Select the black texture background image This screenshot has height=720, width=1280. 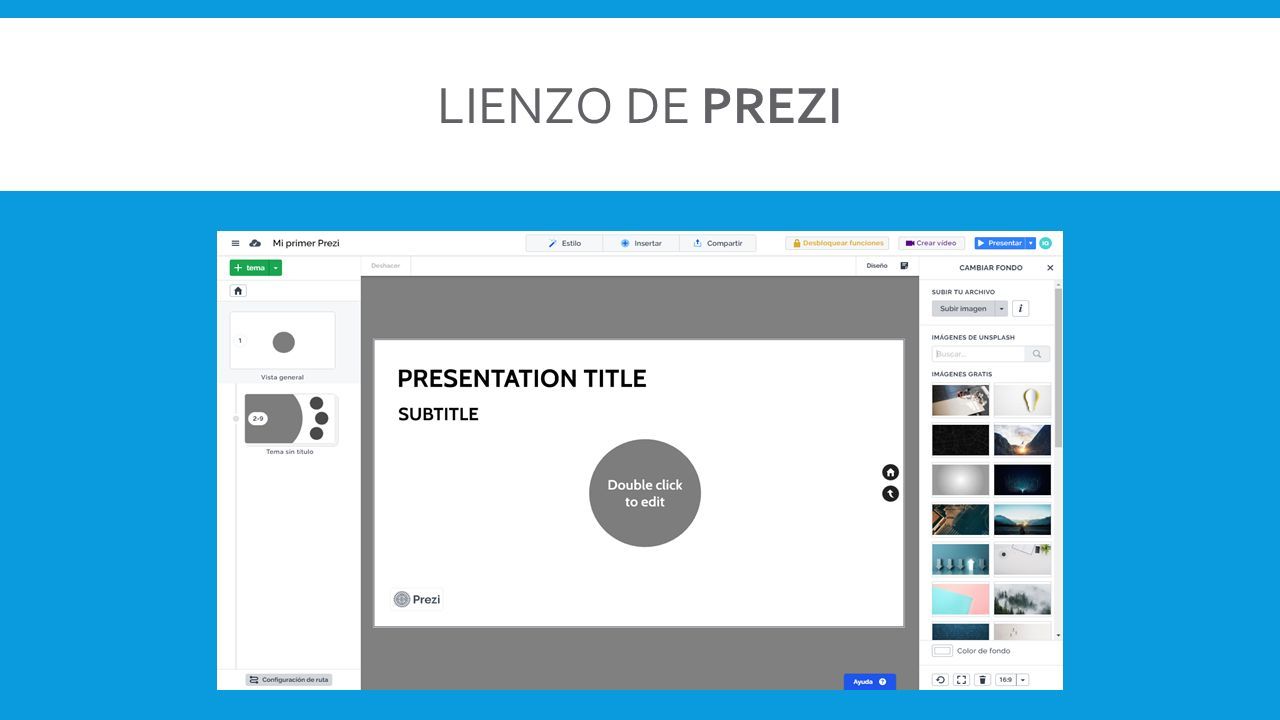coord(960,440)
